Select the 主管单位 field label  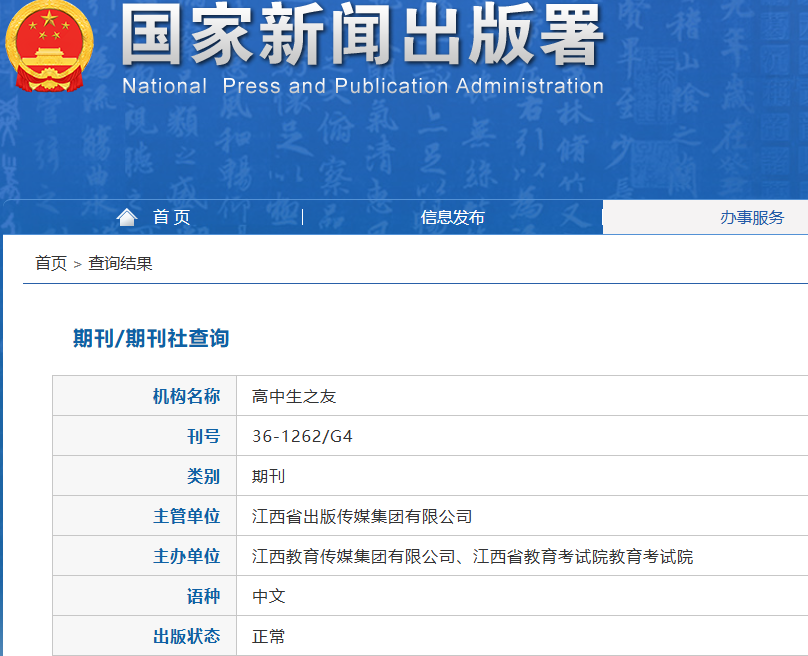[187, 516]
